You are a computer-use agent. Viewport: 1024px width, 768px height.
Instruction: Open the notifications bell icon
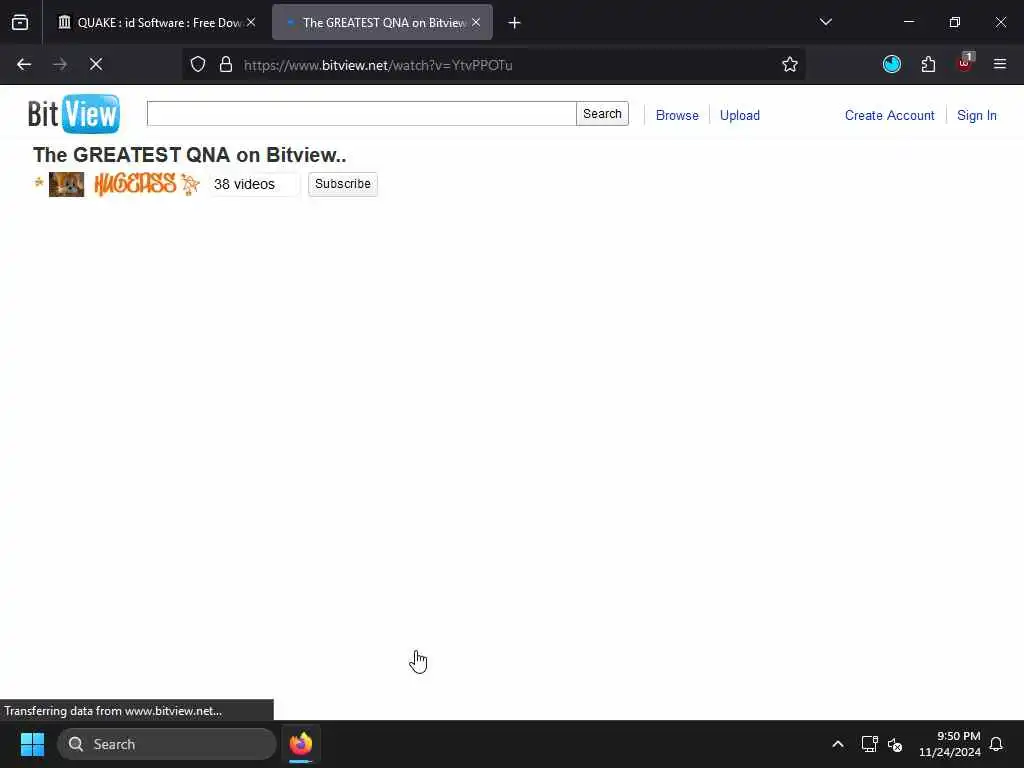coord(996,744)
